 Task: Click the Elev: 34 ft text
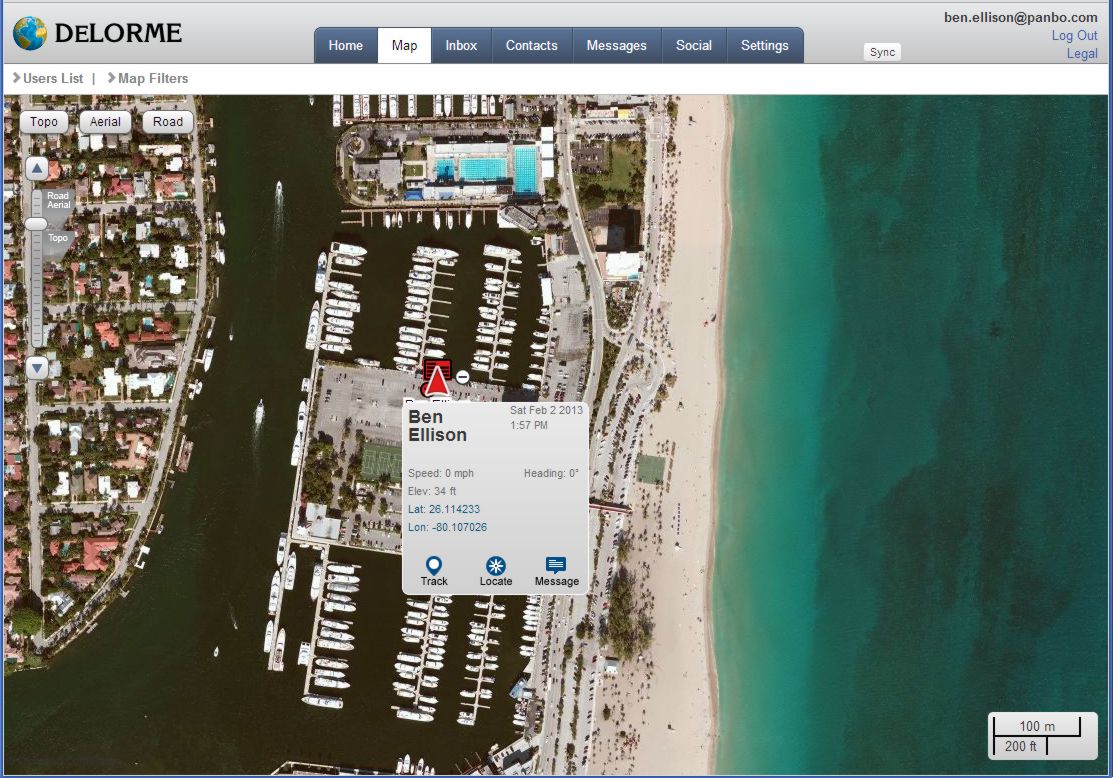[432, 491]
